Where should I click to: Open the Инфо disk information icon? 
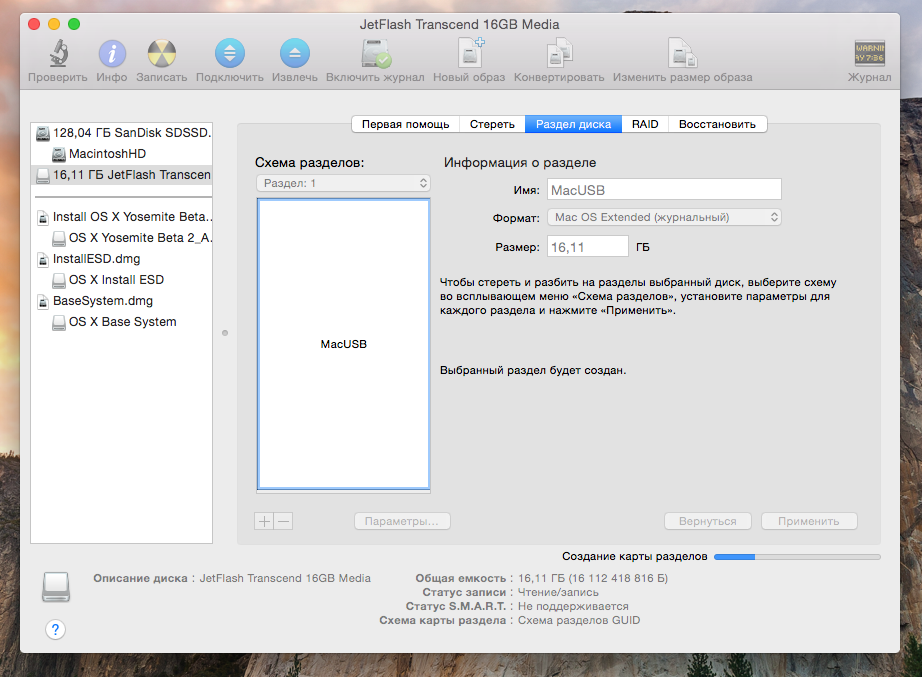[x=112, y=54]
